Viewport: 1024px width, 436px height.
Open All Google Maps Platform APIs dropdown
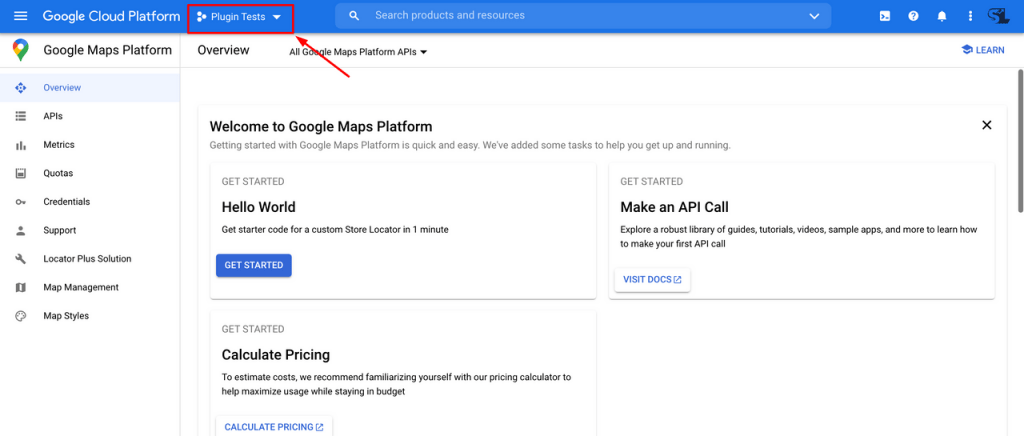click(358, 52)
